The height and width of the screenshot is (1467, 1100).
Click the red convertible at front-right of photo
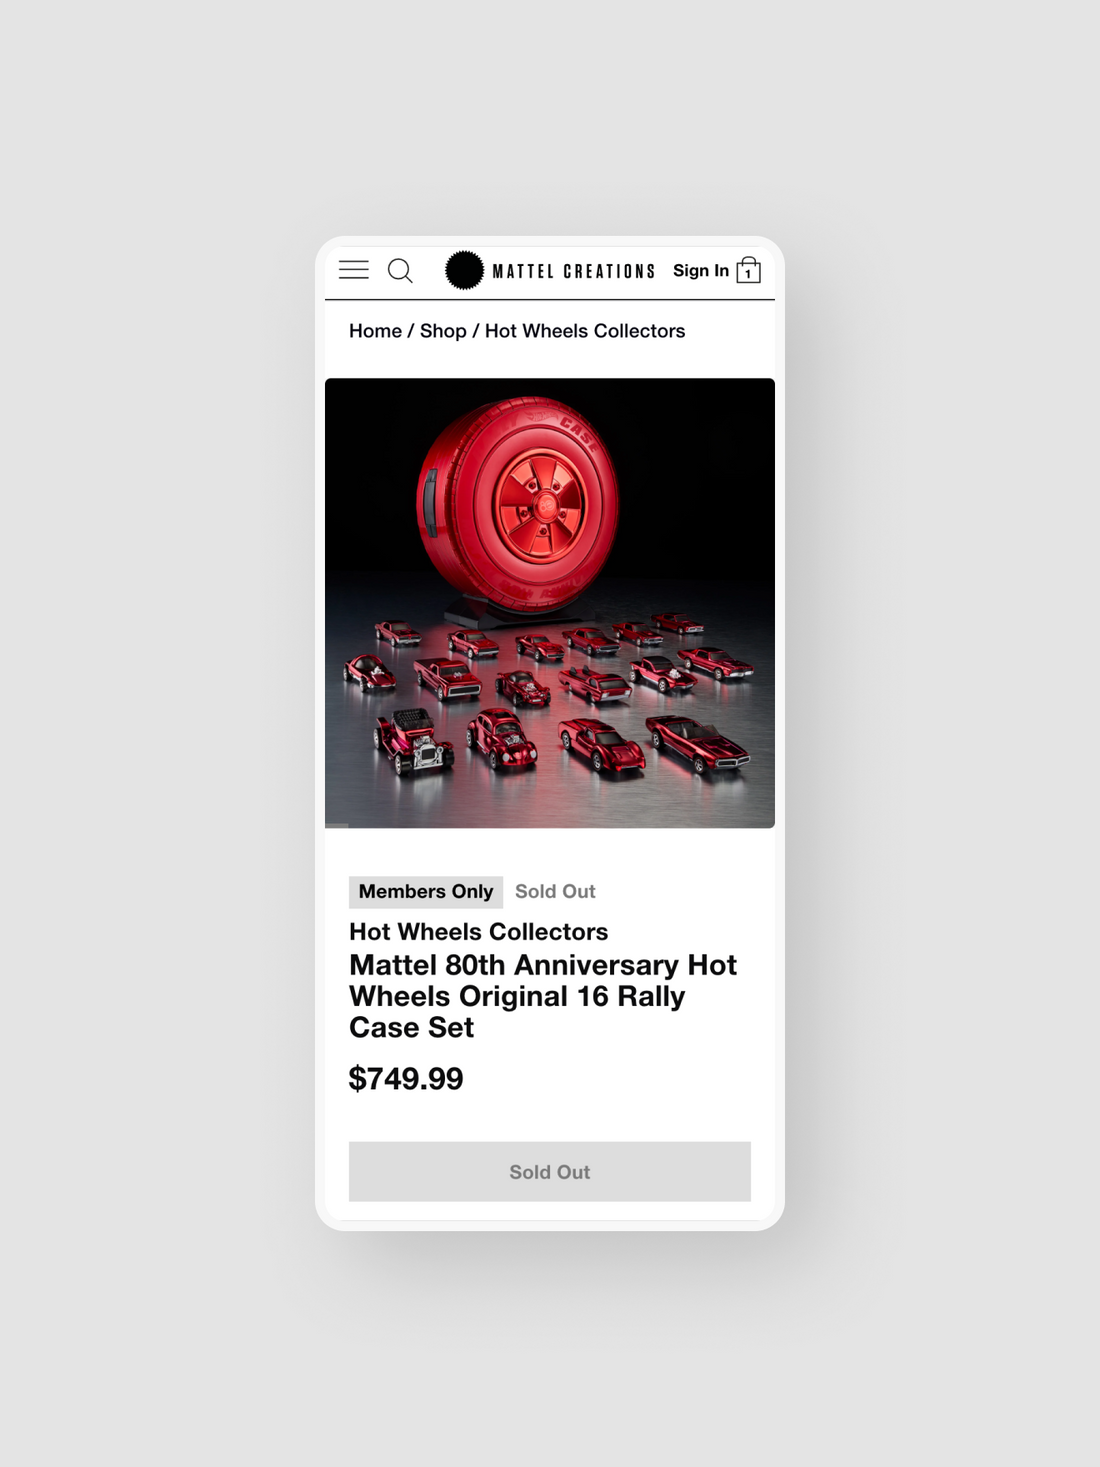pos(697,746)
